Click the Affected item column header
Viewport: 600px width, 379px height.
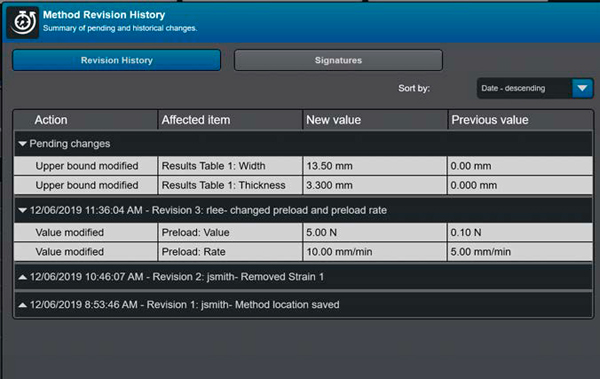230,120
